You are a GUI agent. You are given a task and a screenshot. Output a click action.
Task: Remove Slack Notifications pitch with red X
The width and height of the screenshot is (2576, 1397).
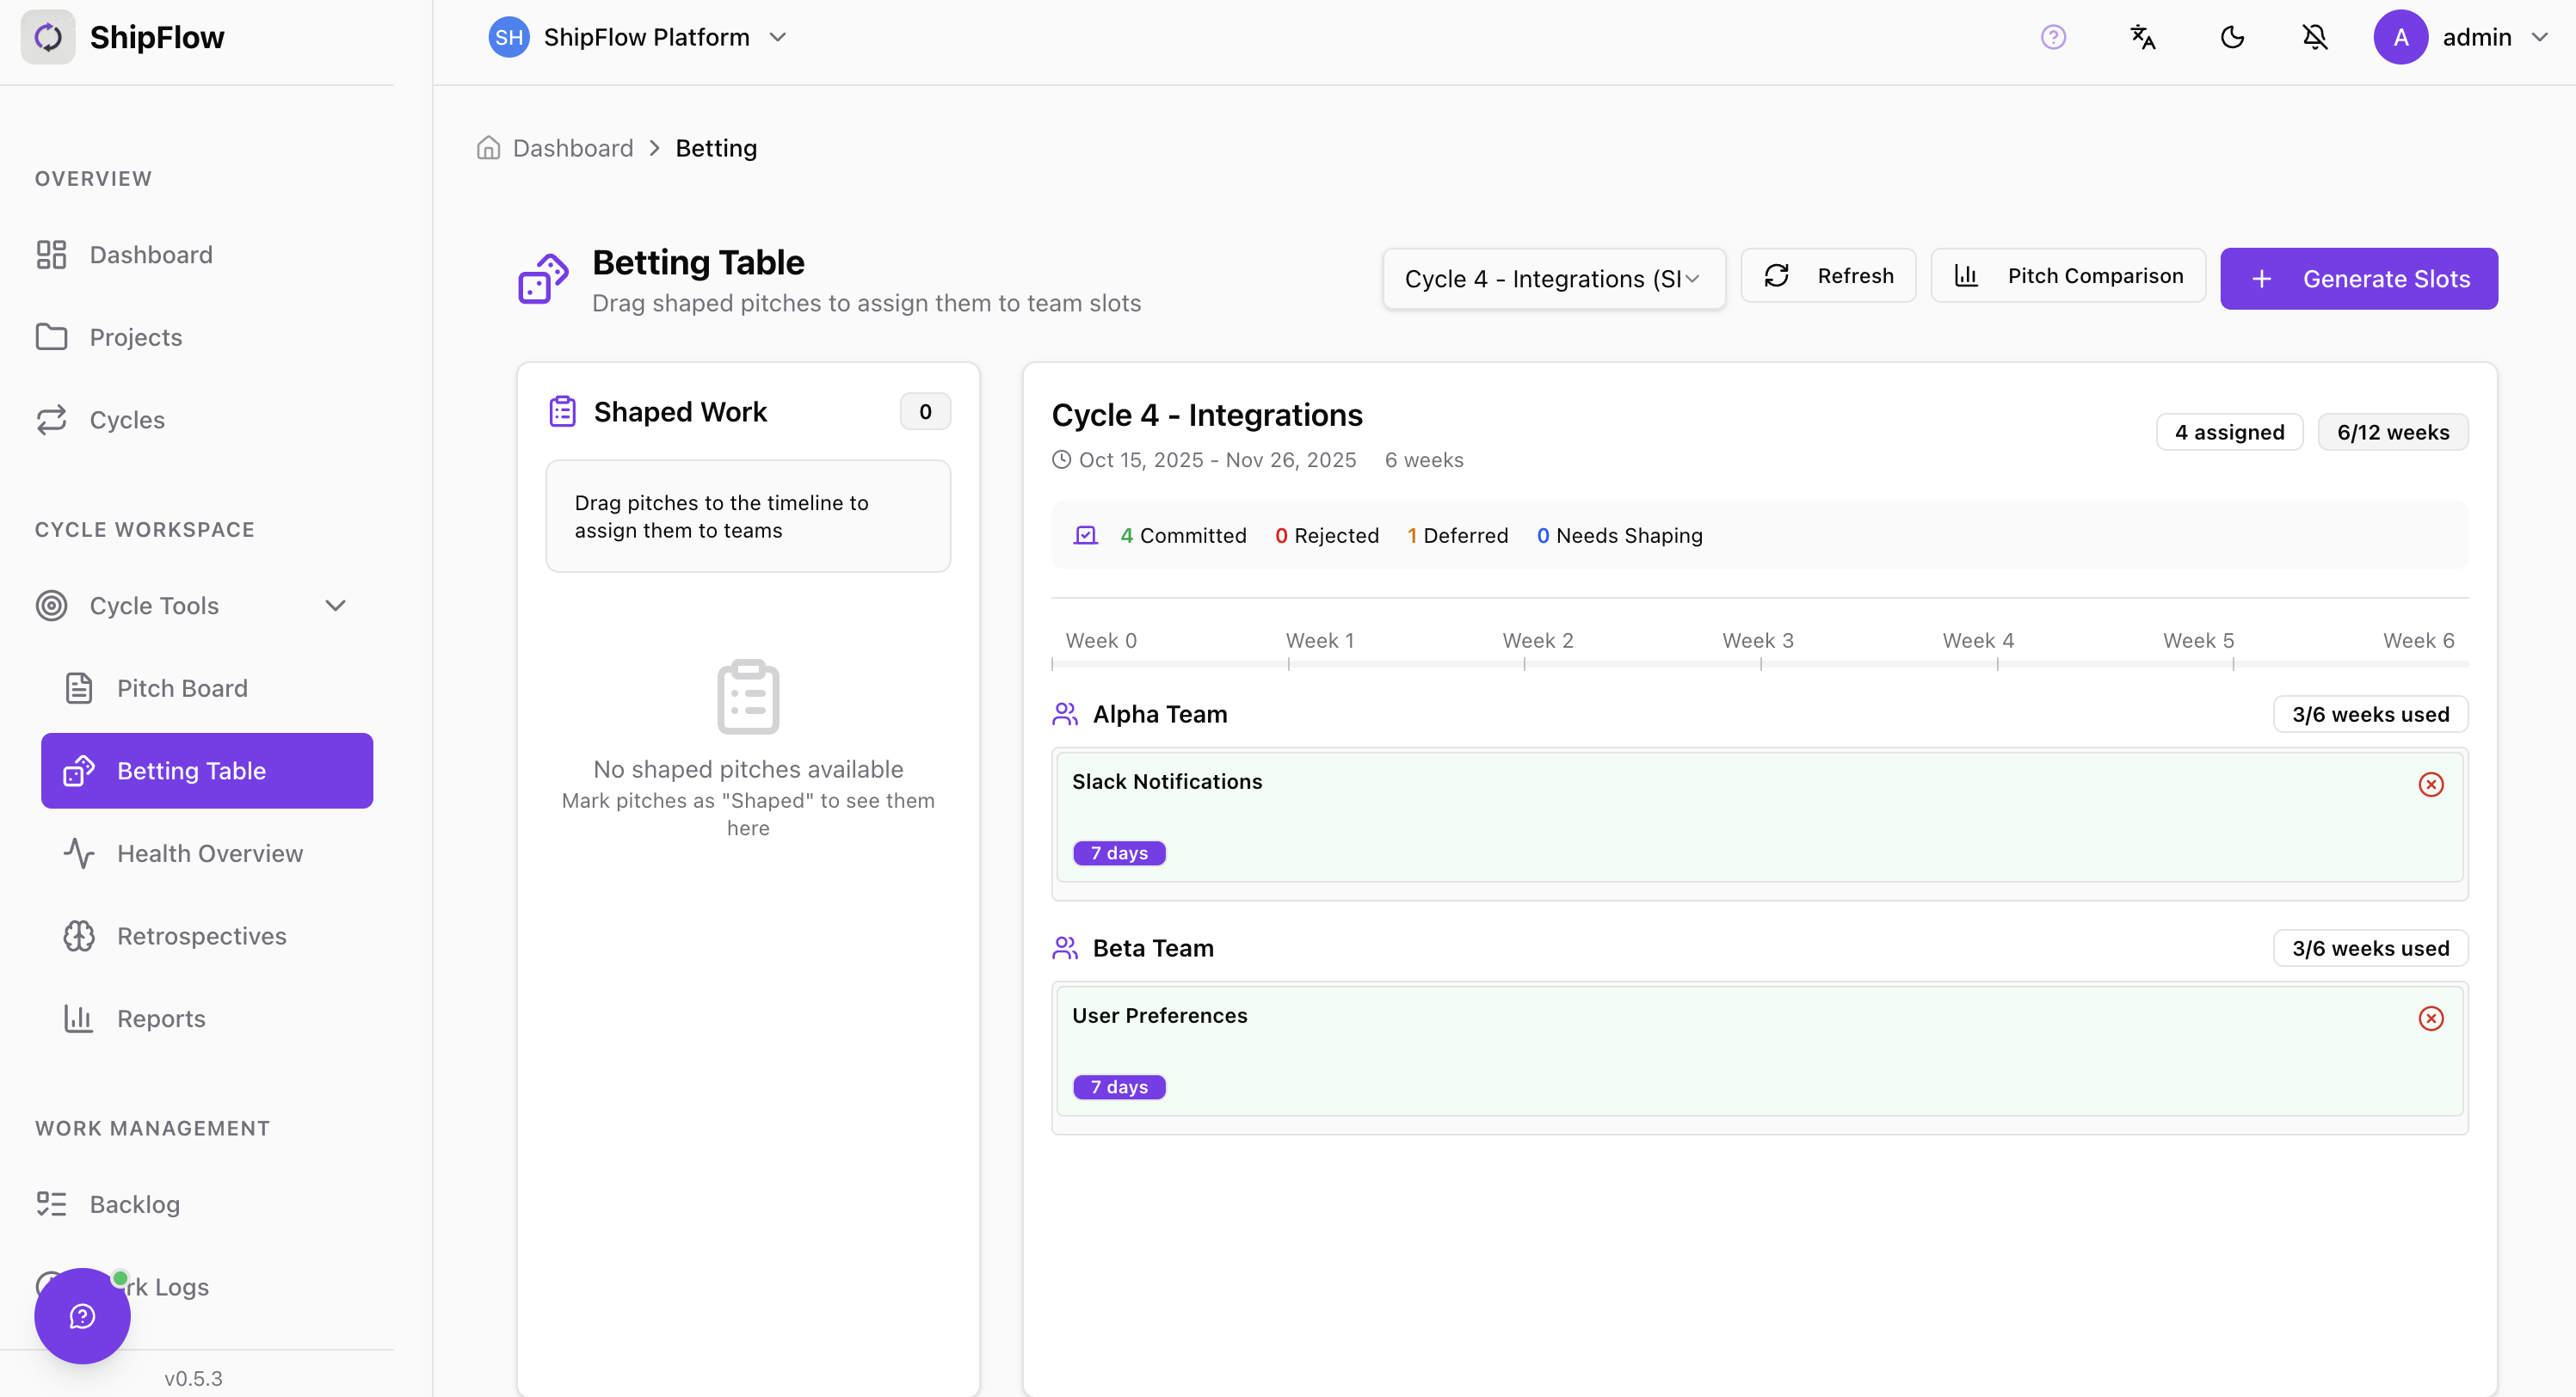pyautogui.click(x=2430, y=784)
